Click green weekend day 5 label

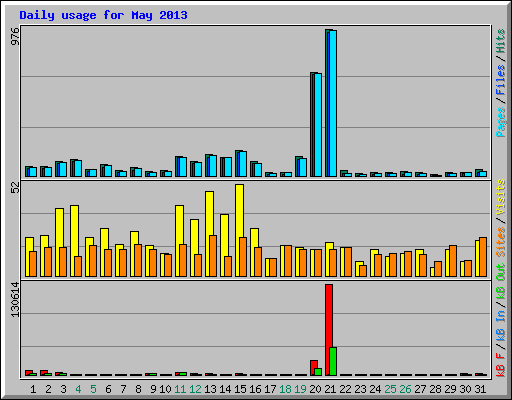pos(93,389)
